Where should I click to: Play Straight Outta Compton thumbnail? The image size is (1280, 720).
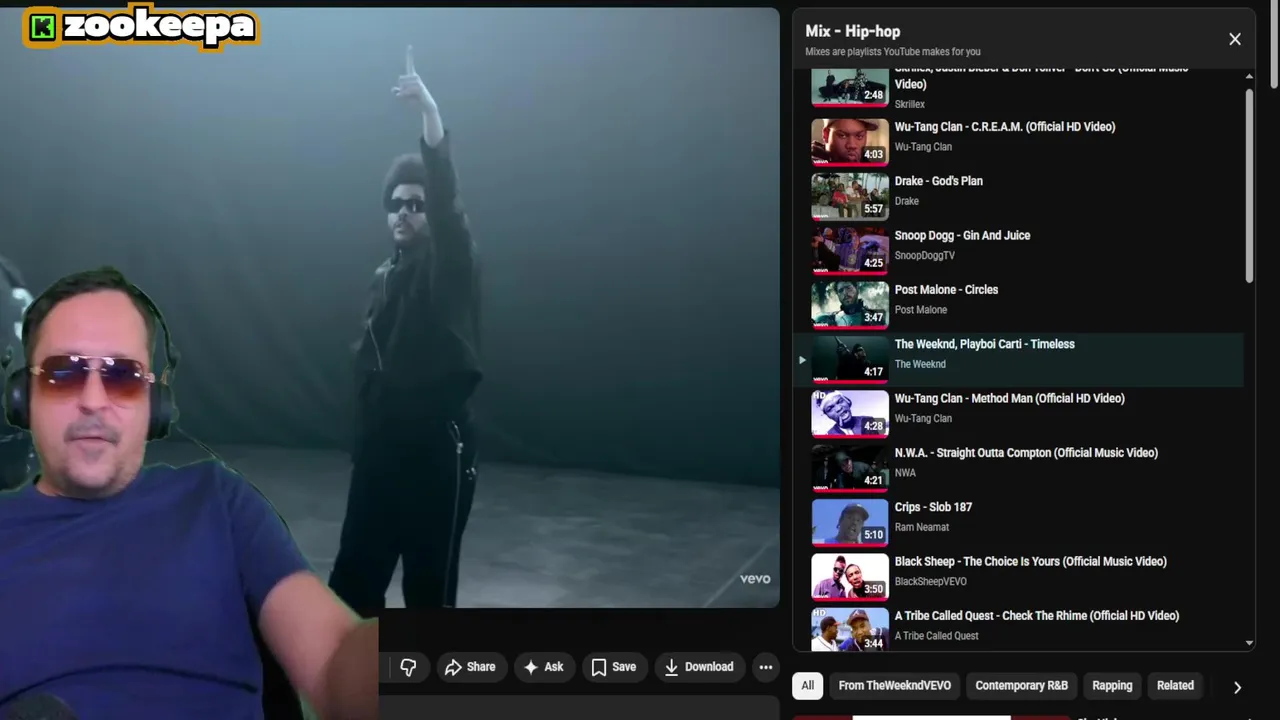849,467
